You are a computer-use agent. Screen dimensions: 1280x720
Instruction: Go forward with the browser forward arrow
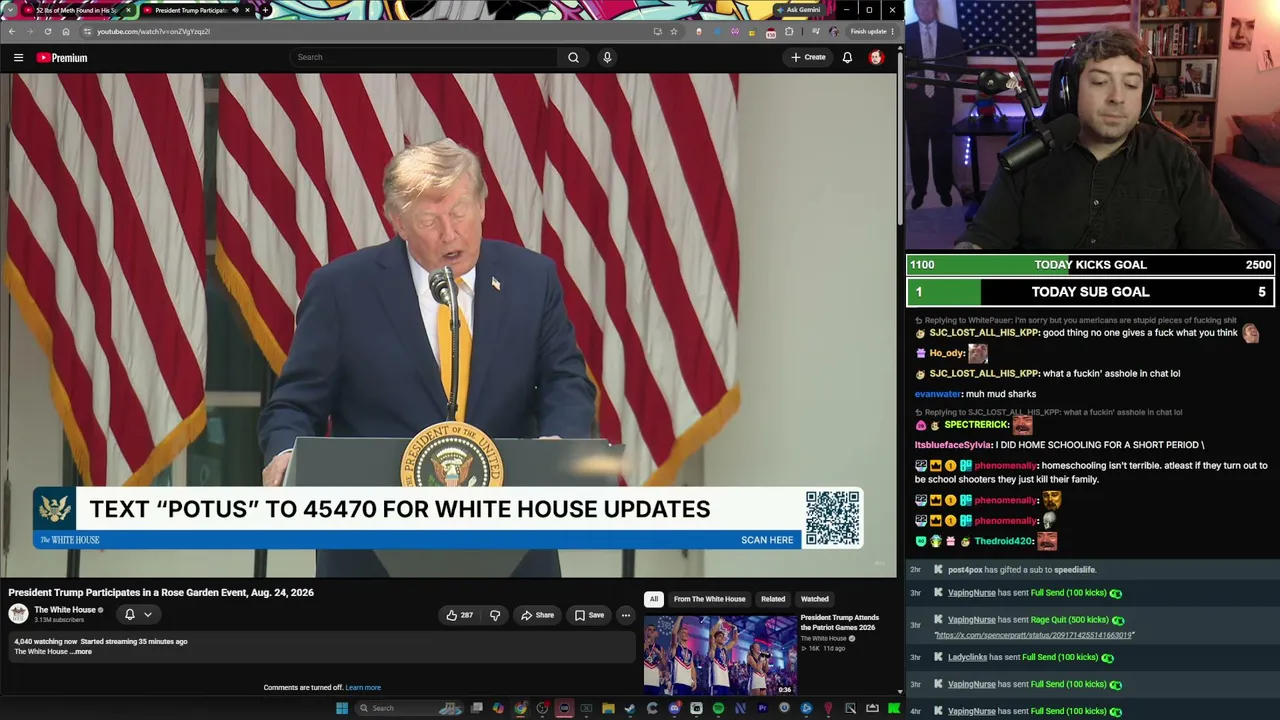29,31
